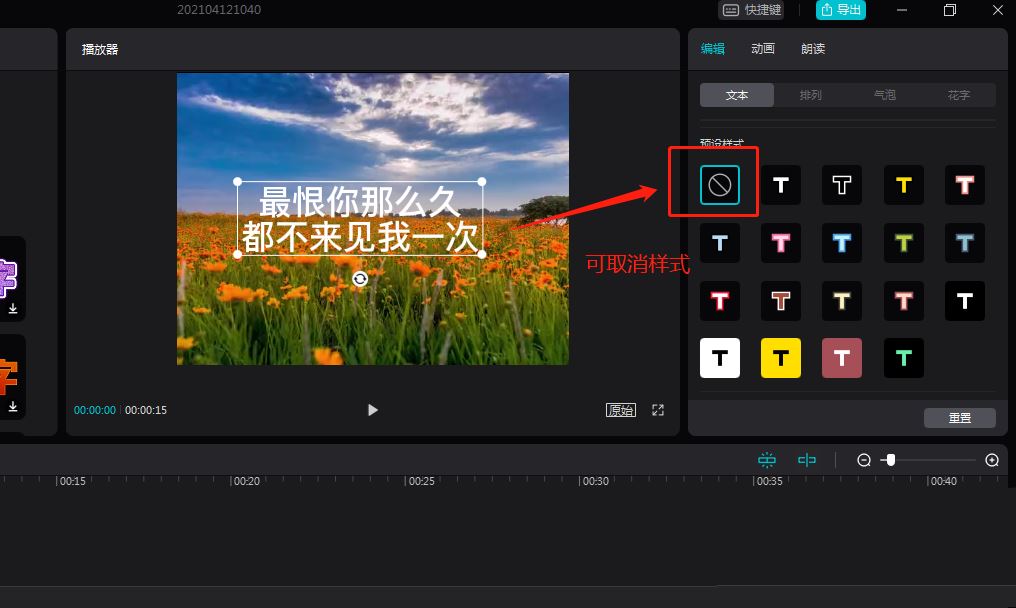Click the rotate handle below subtitle box

(360, 279)
